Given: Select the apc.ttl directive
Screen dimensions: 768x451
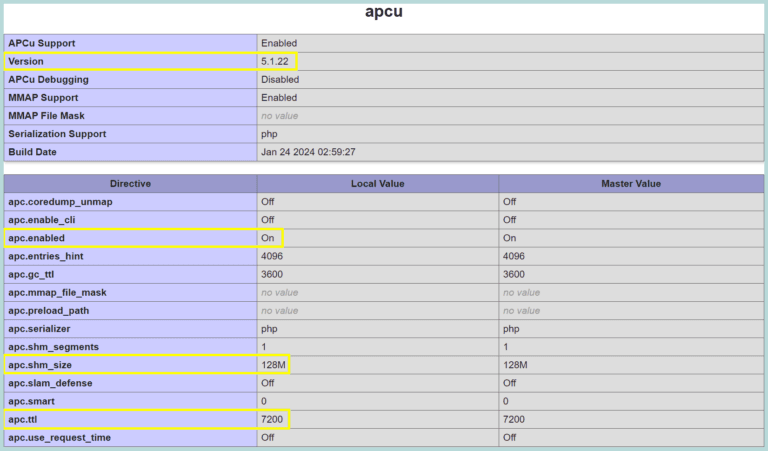Looking at the screenshot, I should click(x=23, y=419).
